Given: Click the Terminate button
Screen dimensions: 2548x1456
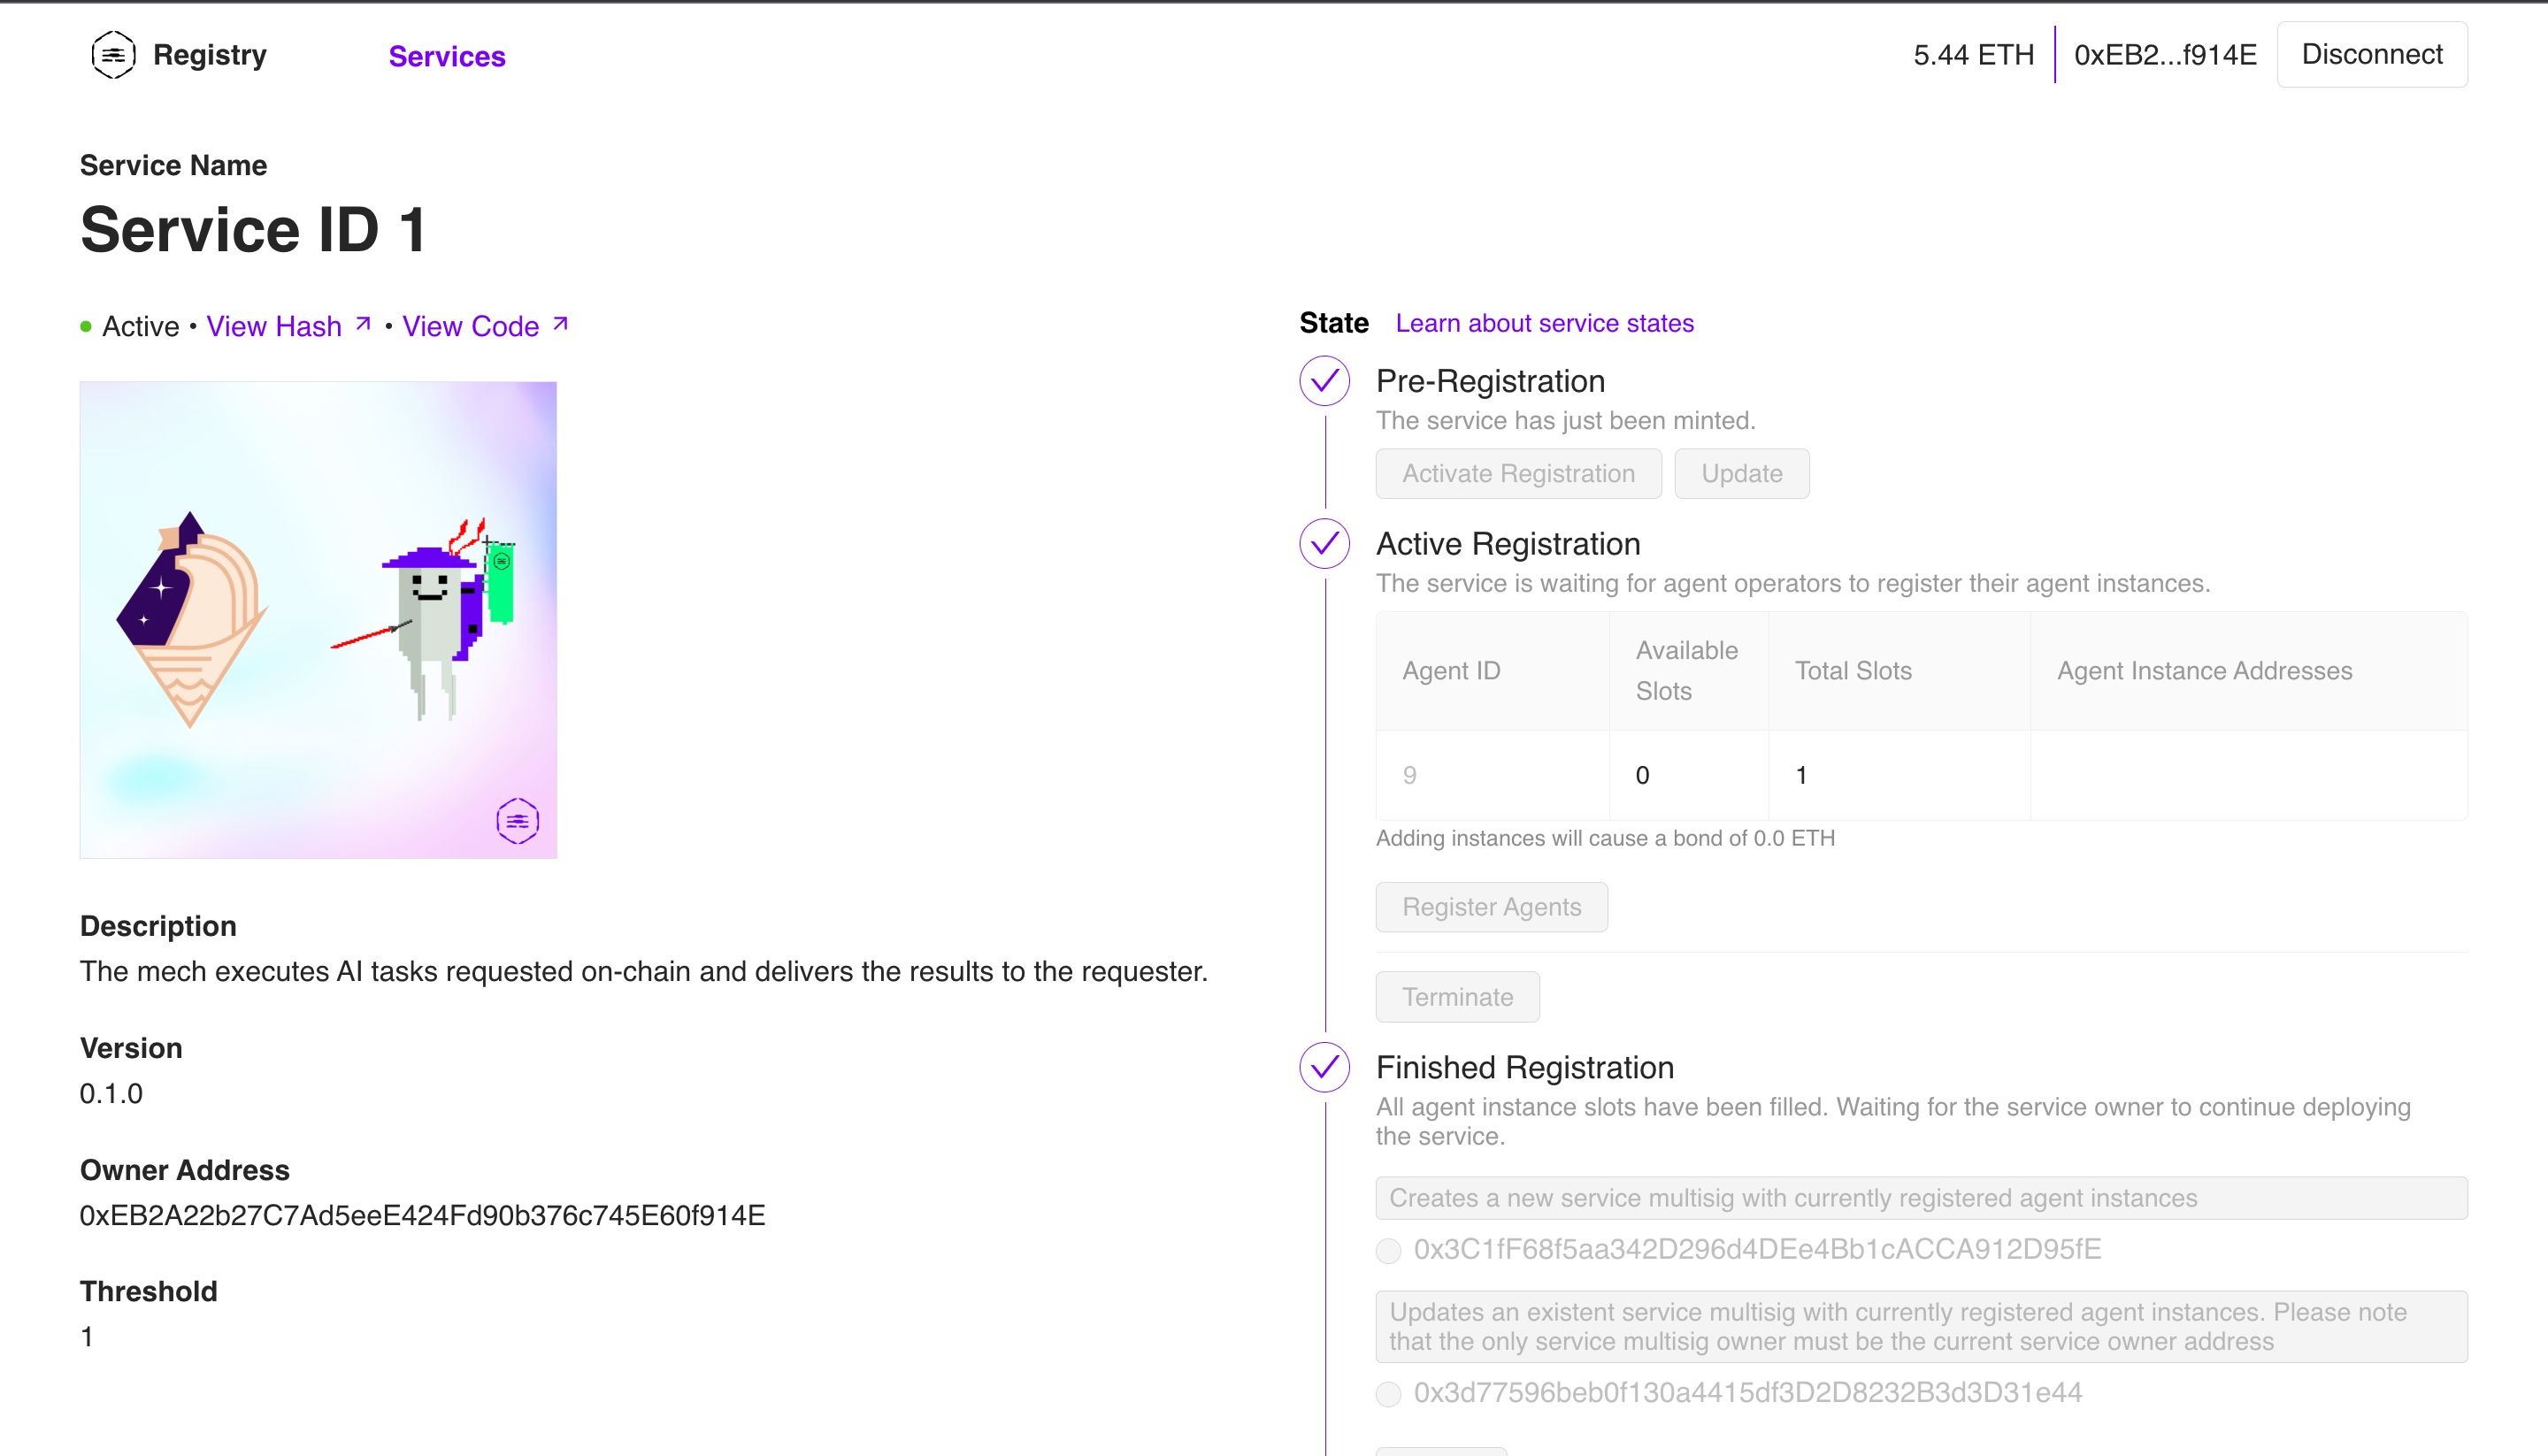Looking at the screenshot, I should [1458, 996].
